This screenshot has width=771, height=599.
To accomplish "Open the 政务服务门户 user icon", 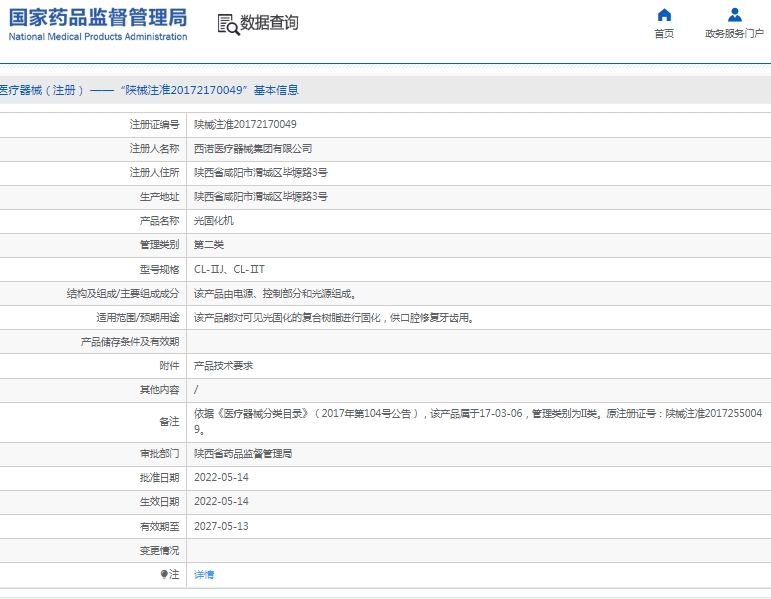I will coord(735,15).
